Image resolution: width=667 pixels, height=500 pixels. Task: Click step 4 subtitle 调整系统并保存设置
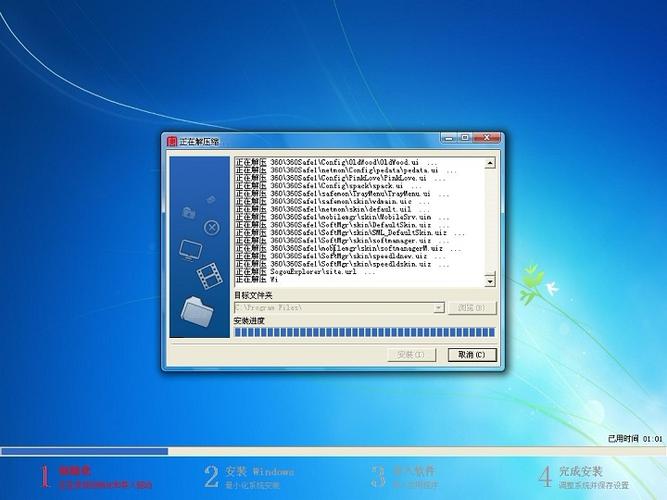coord(593,485)
